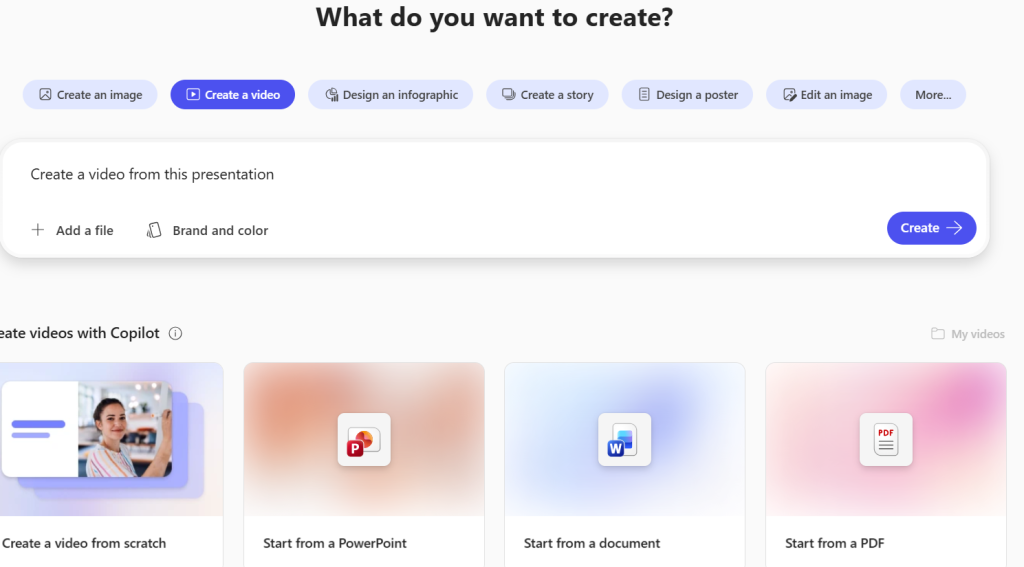Screen dimensions: 1024x567
Task: Click the plus icon for Add a file
Action: (38, 230)
